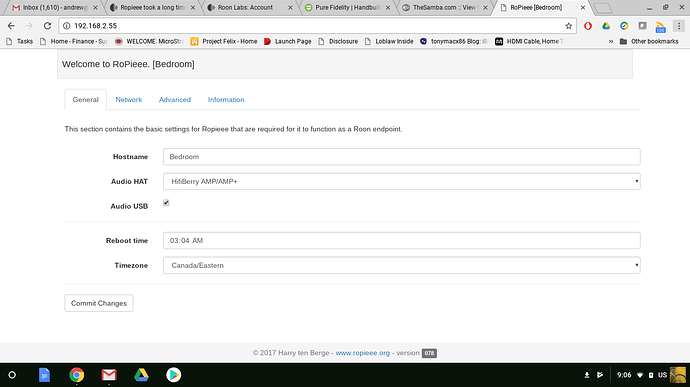Open the Opera extension icon
This screenshot has width=690, height=387.
(x=588, y=26)
